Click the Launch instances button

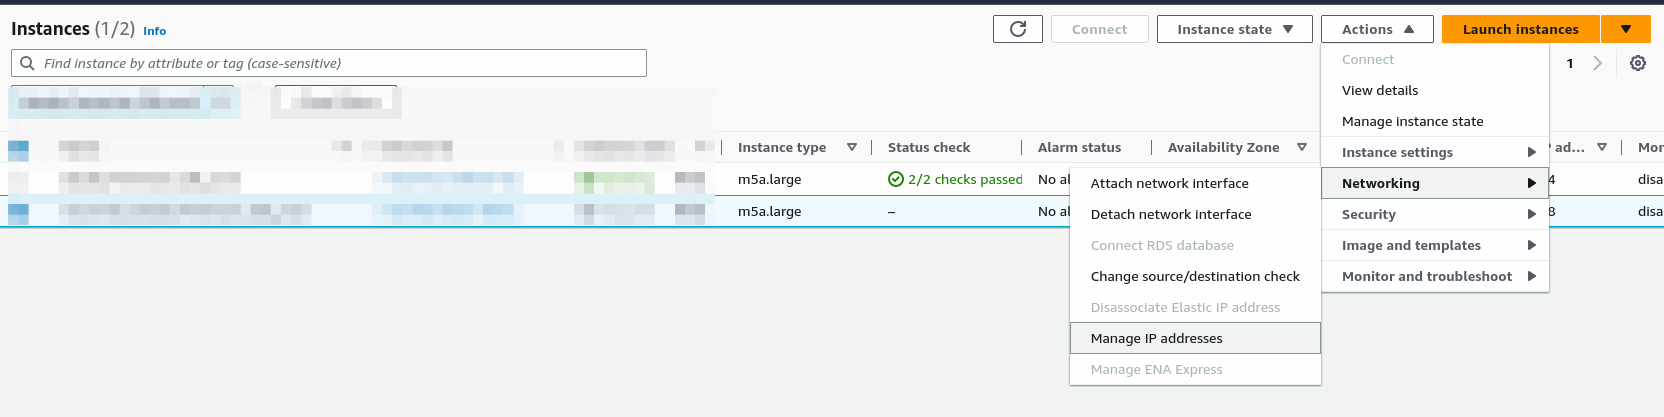coord(1520,29)
